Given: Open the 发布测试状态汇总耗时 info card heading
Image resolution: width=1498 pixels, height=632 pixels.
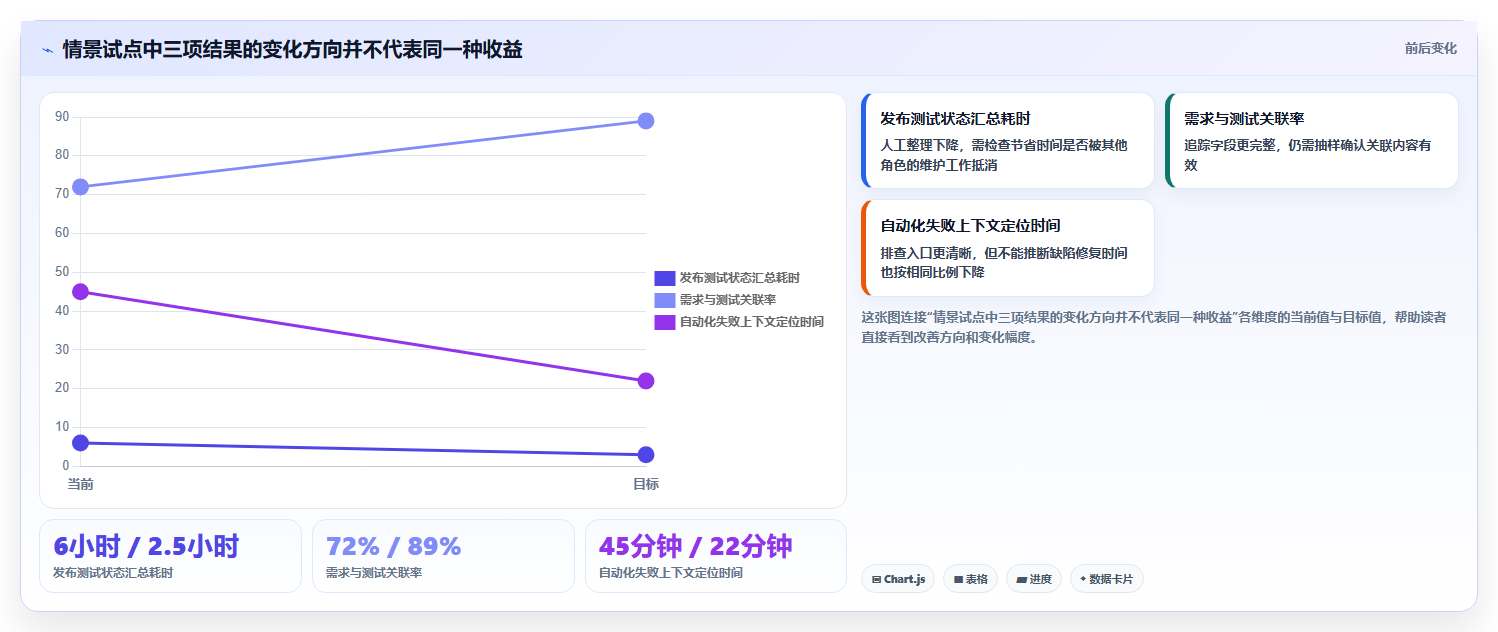Looking at the screenshot, I should pos(955,119).
